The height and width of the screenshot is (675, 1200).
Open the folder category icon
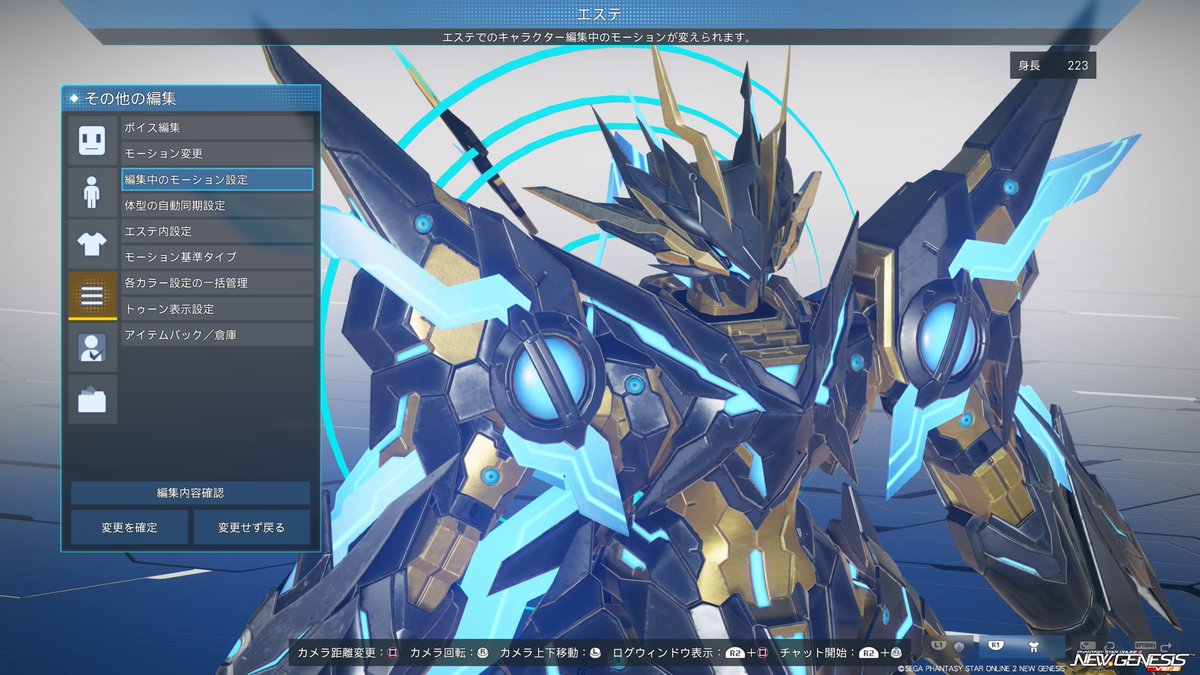(x=92, y=399)
